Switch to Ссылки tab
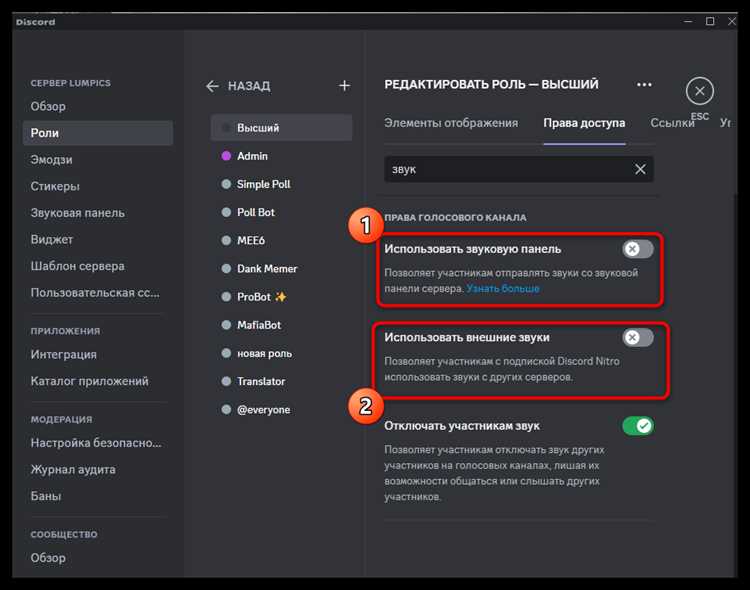750x590 pixels. pyautogui.click(x=672, y=123)
